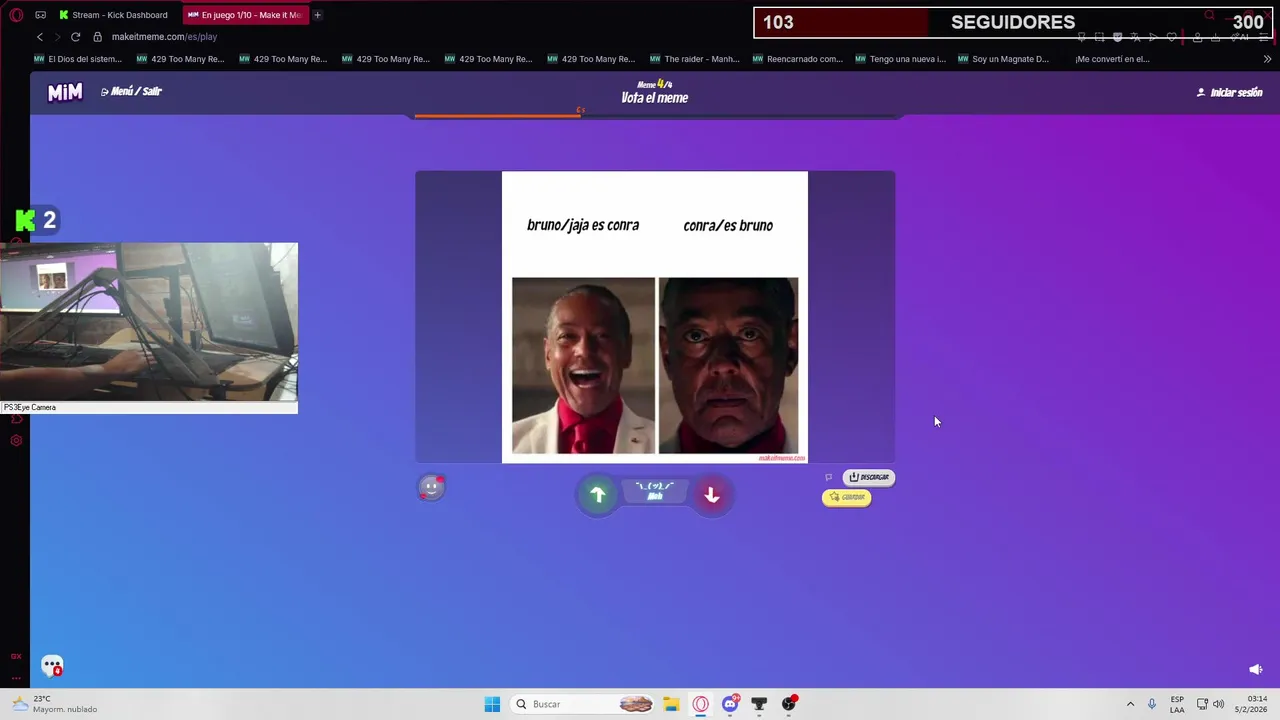Image resolution: width=1280 pixels, height=720 pixels.
Task: Open the chat bubble icon at bottom left
Action: pyautogui.click(x=52, y=666)
